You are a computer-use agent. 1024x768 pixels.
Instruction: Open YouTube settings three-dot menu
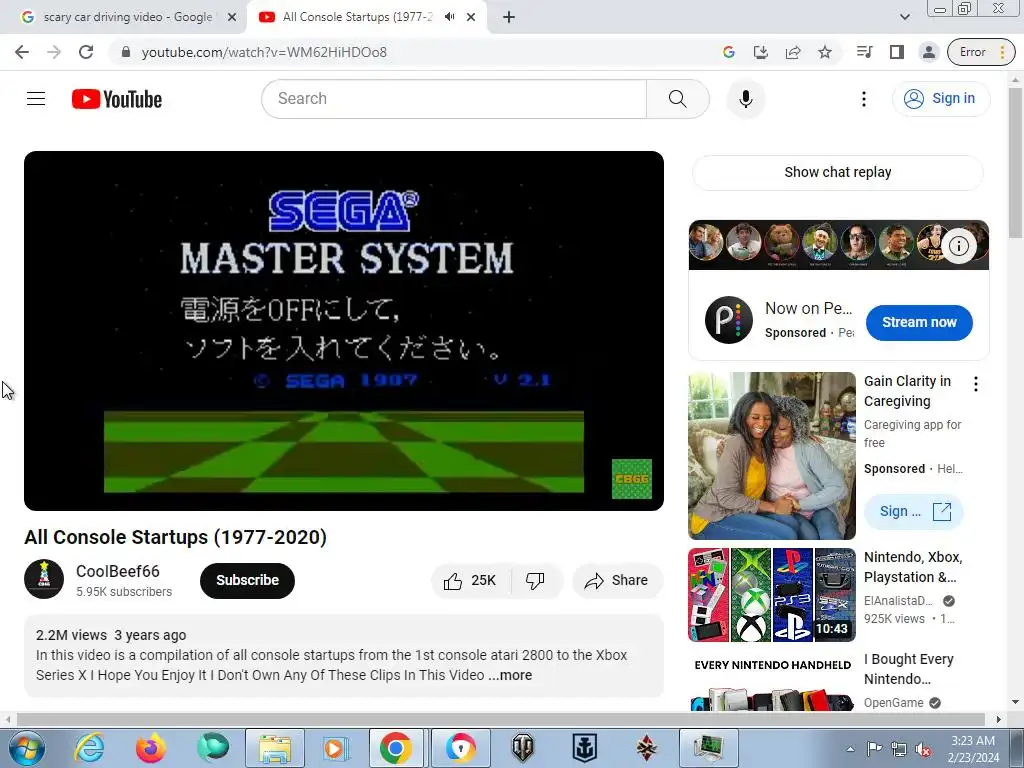point(863,99)
